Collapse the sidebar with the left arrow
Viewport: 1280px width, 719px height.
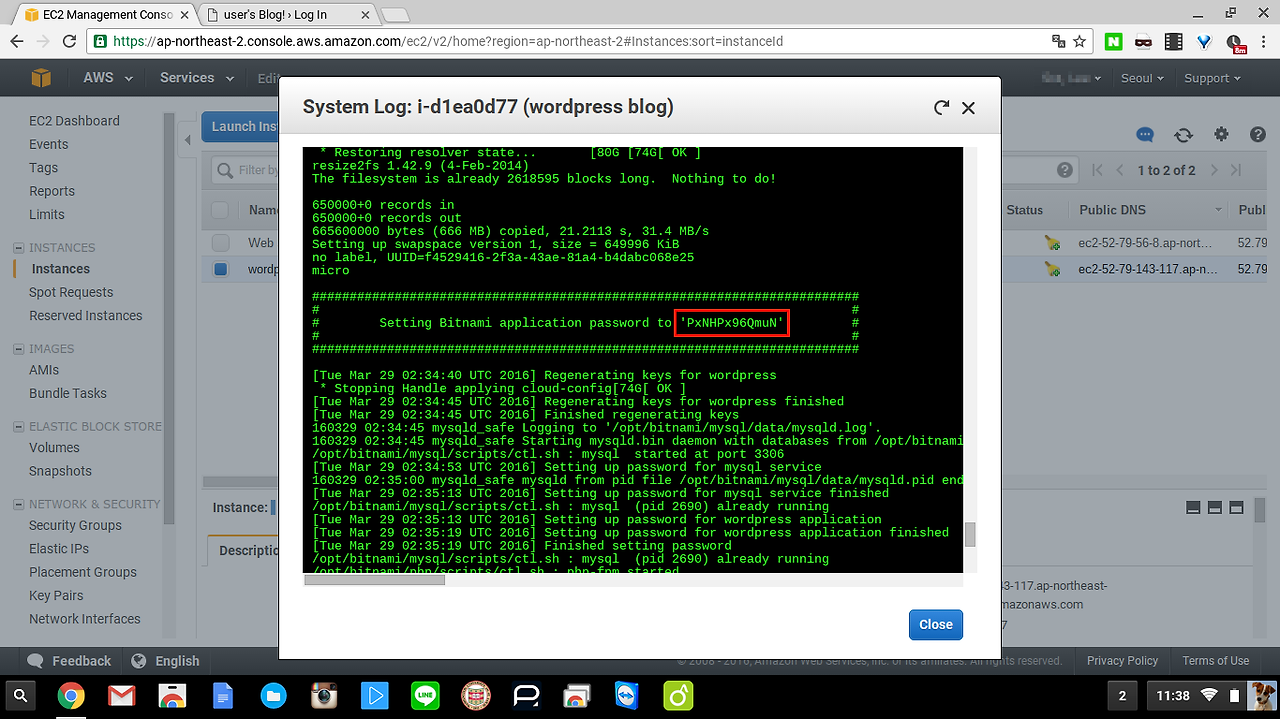click(189, 140)
